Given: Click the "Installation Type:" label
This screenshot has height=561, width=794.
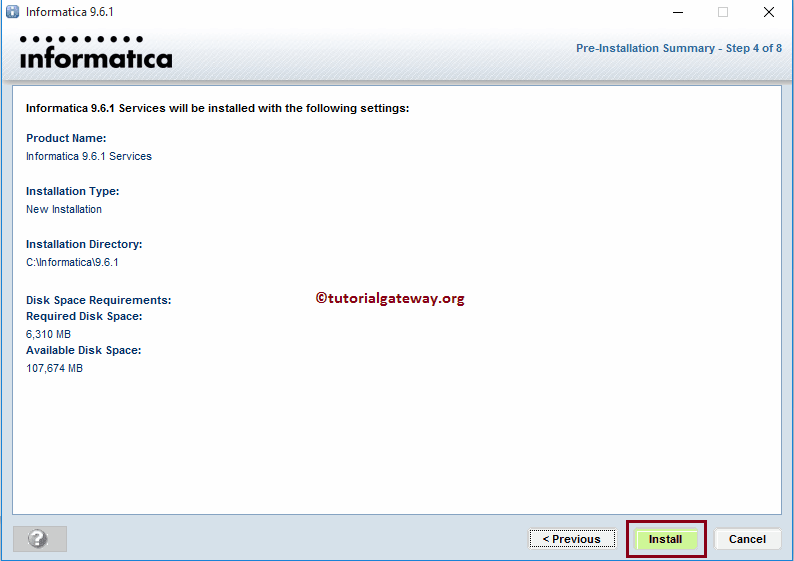Looking at the screenshot, I should (73, 191).
